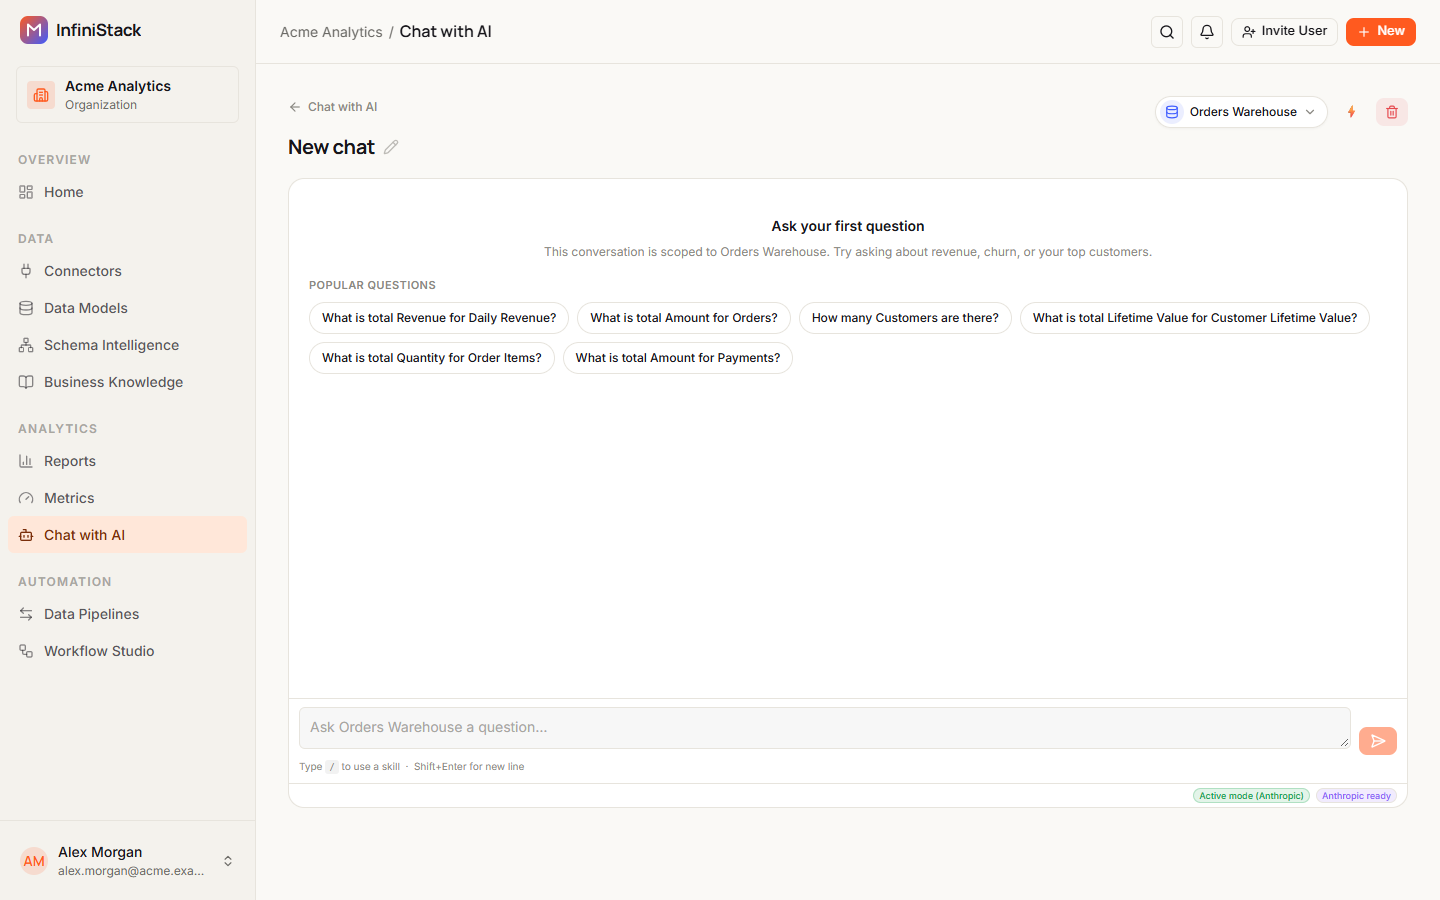This screenshot has width=1440, height=900.
Task: Navigate to Schema Intelligence
Action: pos(127,345)
